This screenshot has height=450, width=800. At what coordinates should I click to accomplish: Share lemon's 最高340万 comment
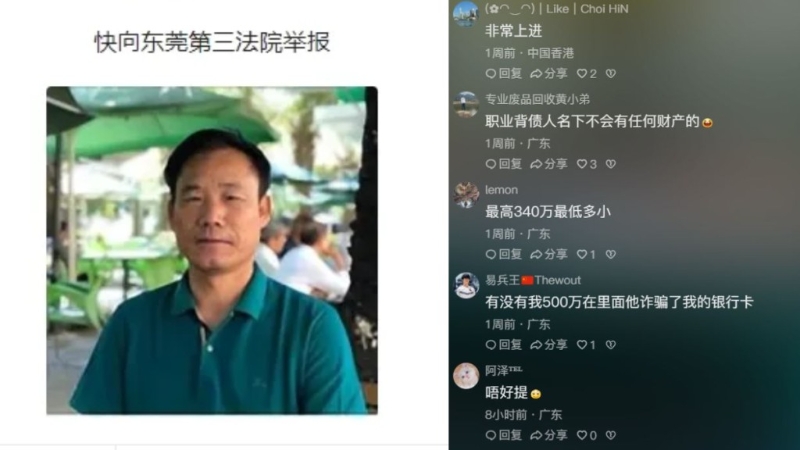pos(549,254)
